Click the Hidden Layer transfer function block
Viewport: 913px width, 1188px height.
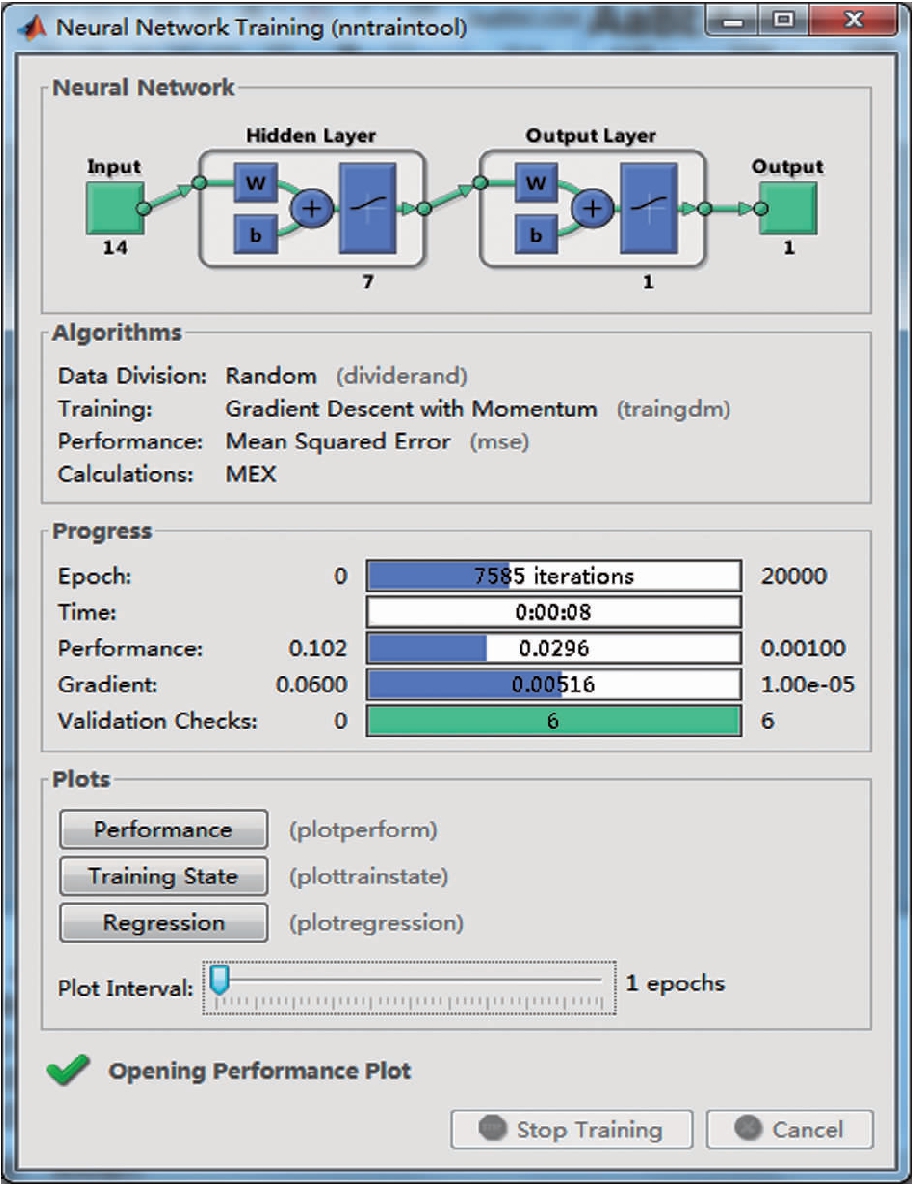368,209
